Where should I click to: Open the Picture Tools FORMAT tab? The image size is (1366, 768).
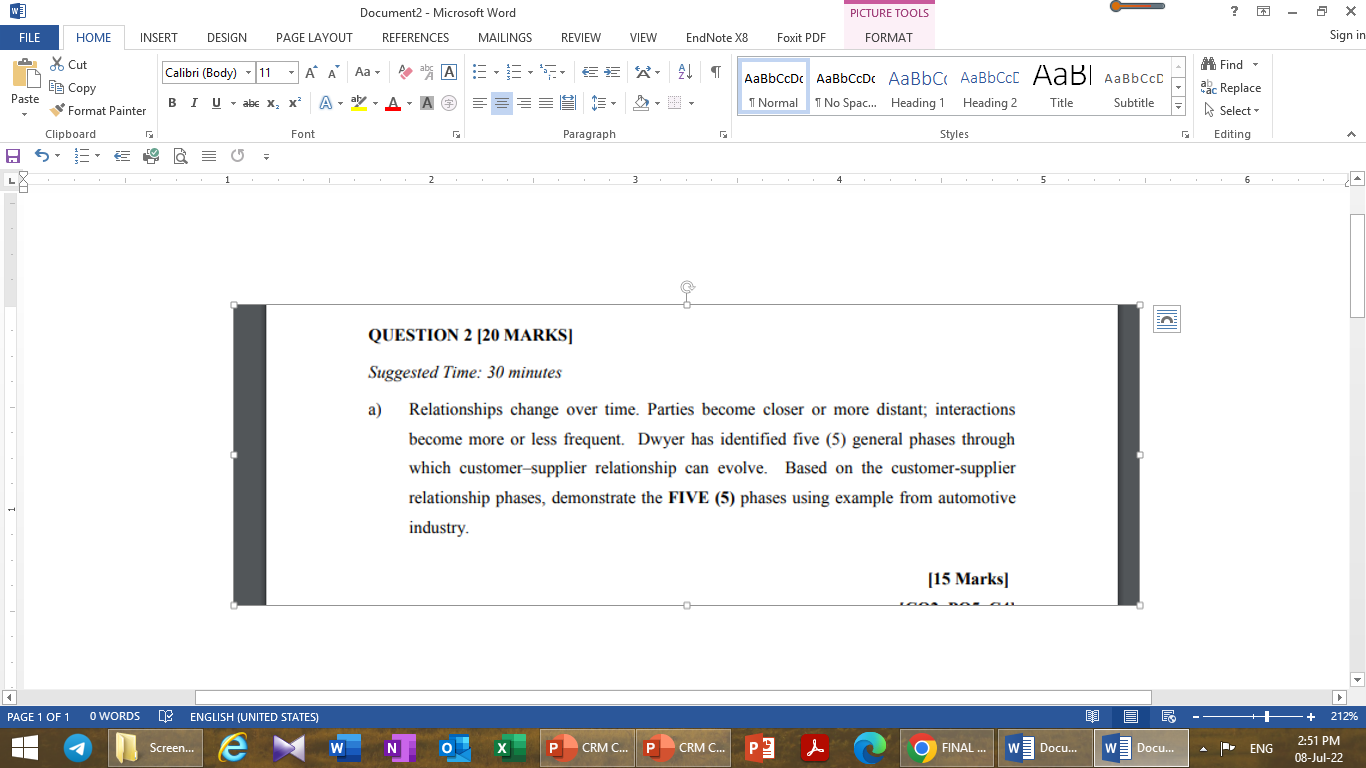(x=889, y=37)
